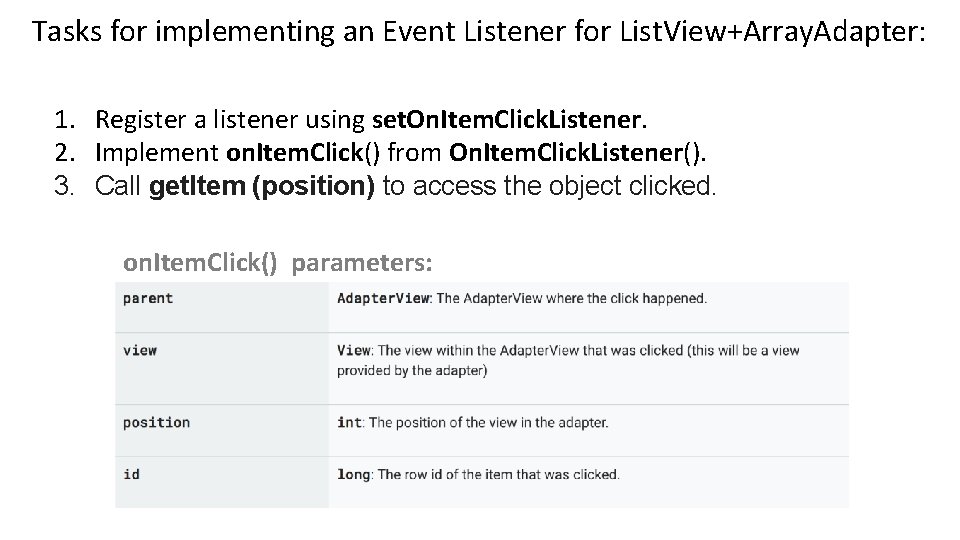This screenshot has width=960, height=540.
Task: Click the bold setOnItemClickListener text
Action: coord(509,121)
